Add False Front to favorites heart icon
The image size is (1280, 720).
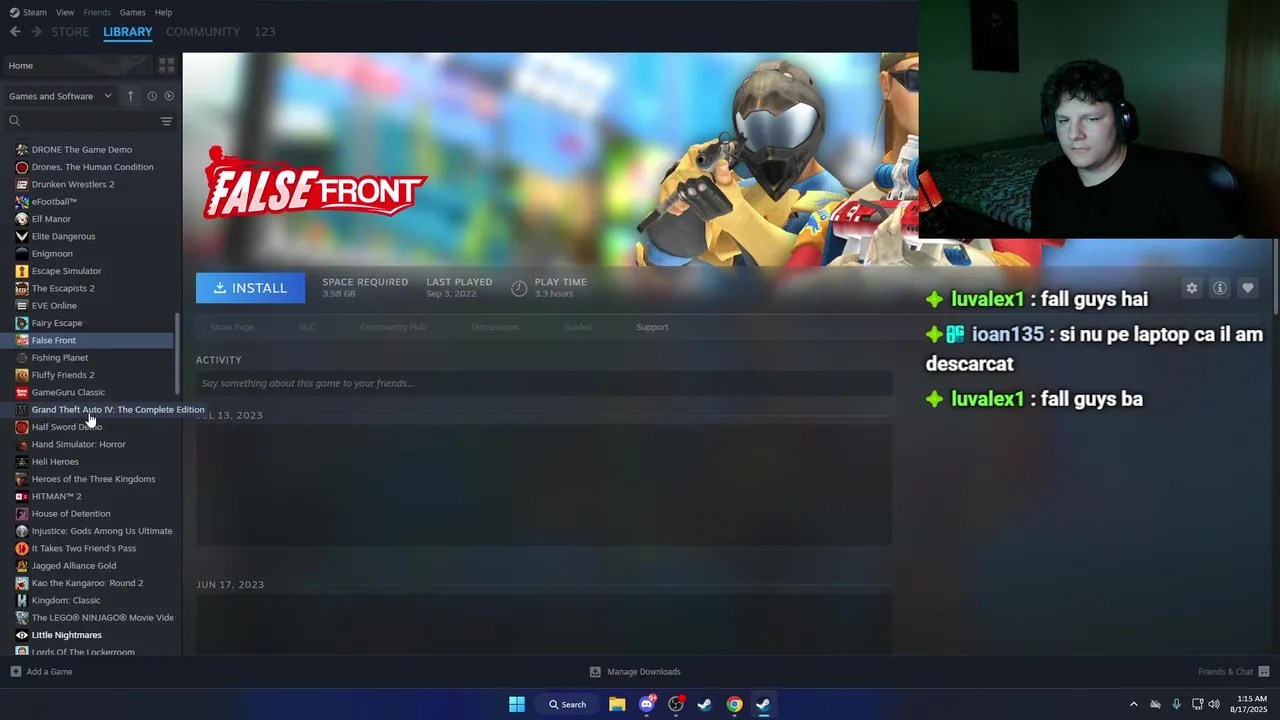1247,288
